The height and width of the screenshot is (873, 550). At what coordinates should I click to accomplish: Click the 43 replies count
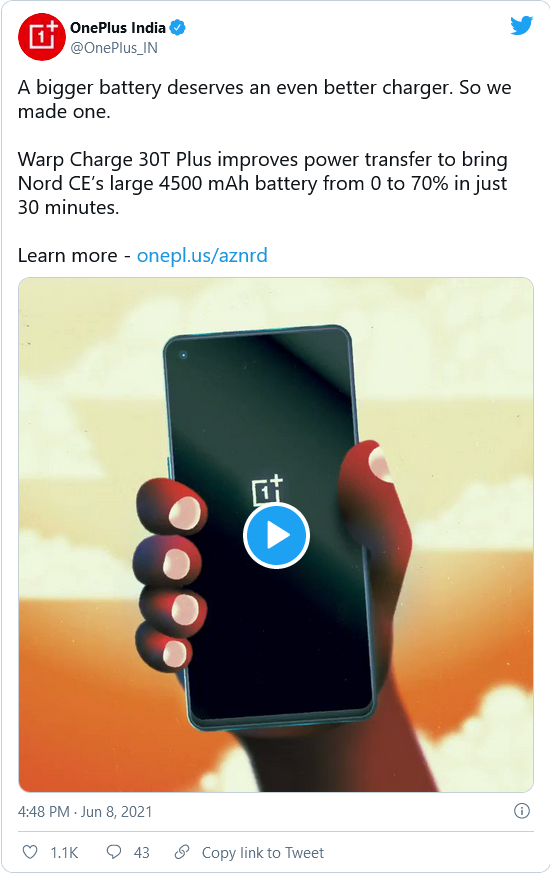141,852
